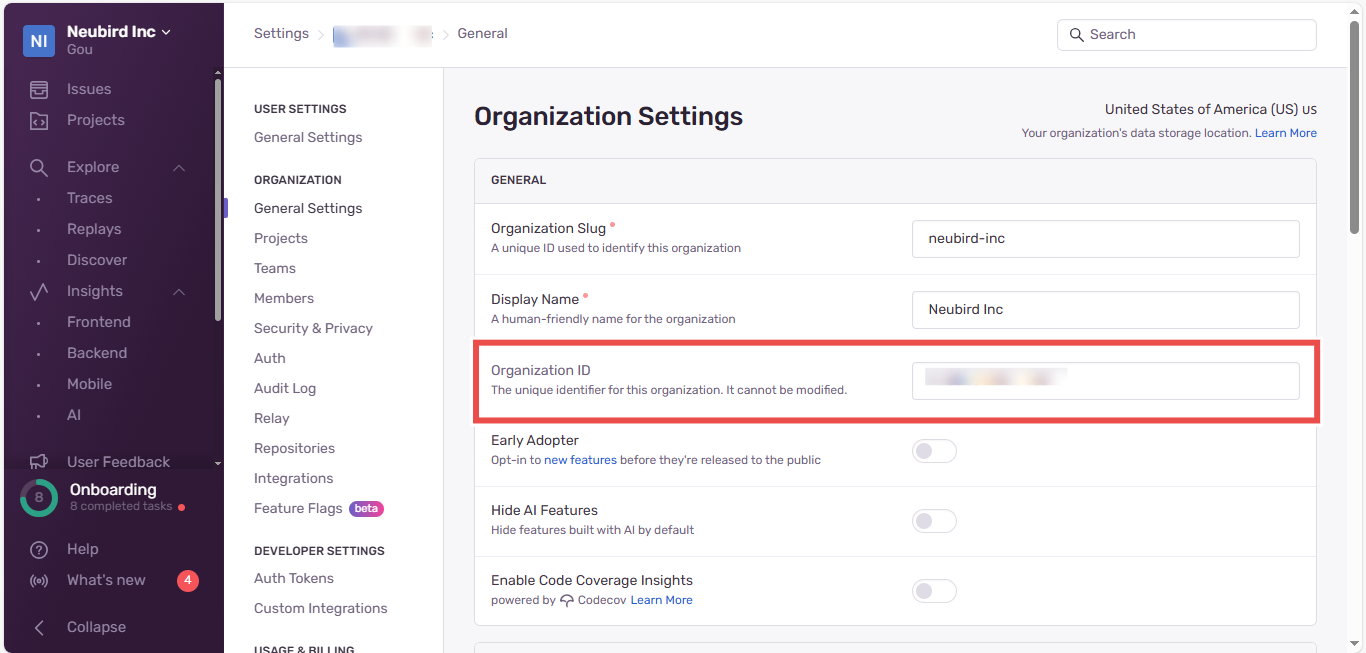Edit the Organization Slug input field

coord(1105,238)
